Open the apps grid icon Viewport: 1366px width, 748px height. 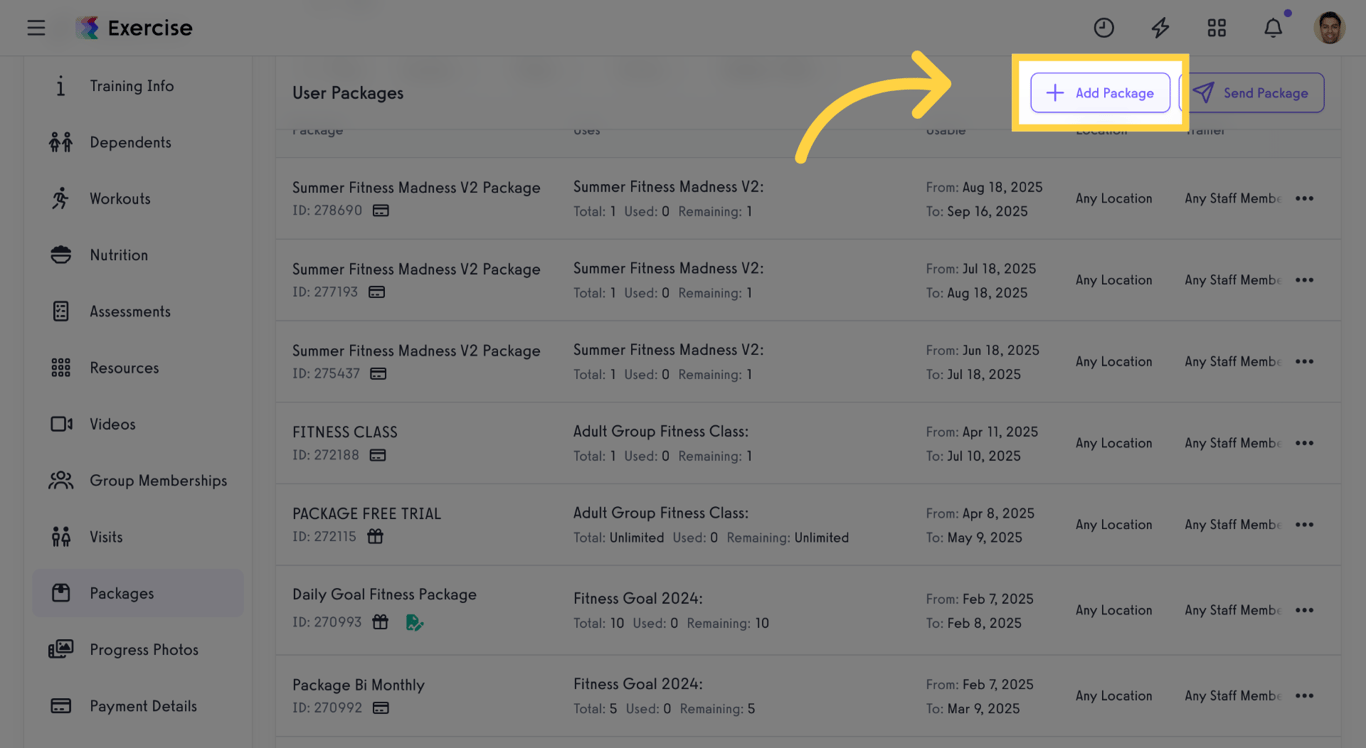[x=1216, y=27]
